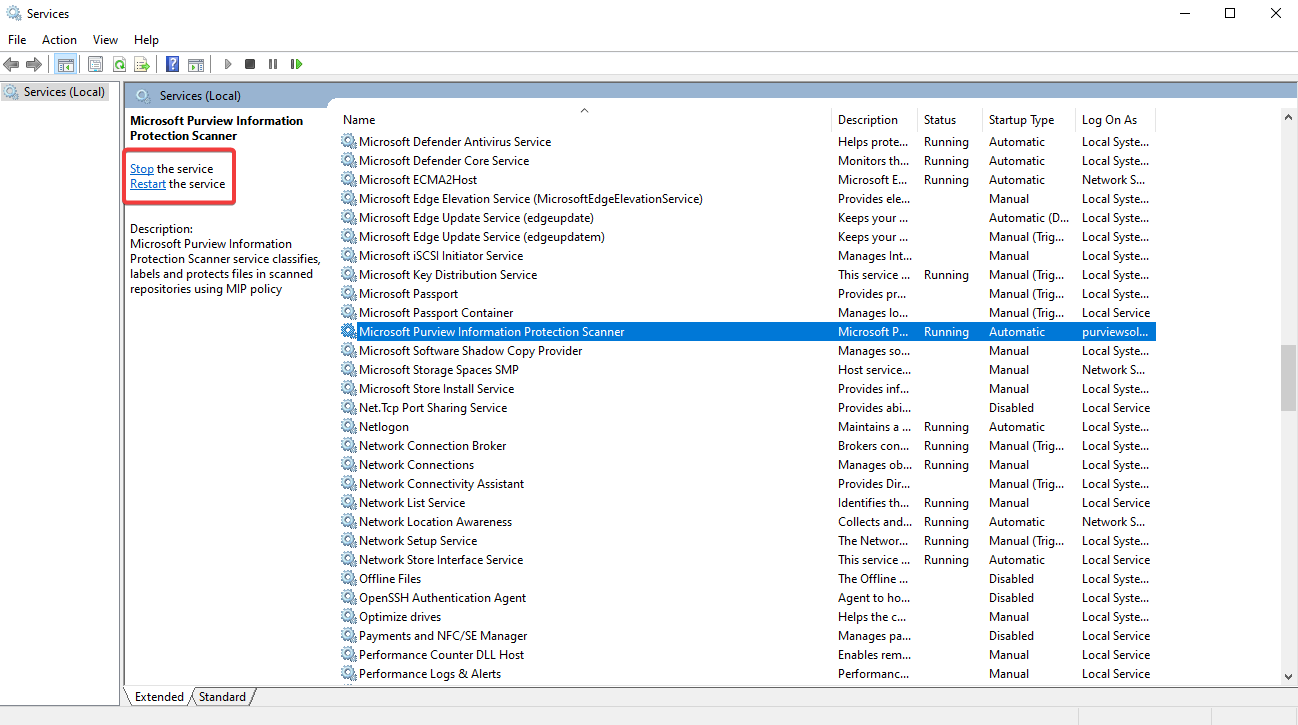The image size is (1298, 725).
Task: Select Performance Logs & Alerts
Action: [x=430, y=674]
